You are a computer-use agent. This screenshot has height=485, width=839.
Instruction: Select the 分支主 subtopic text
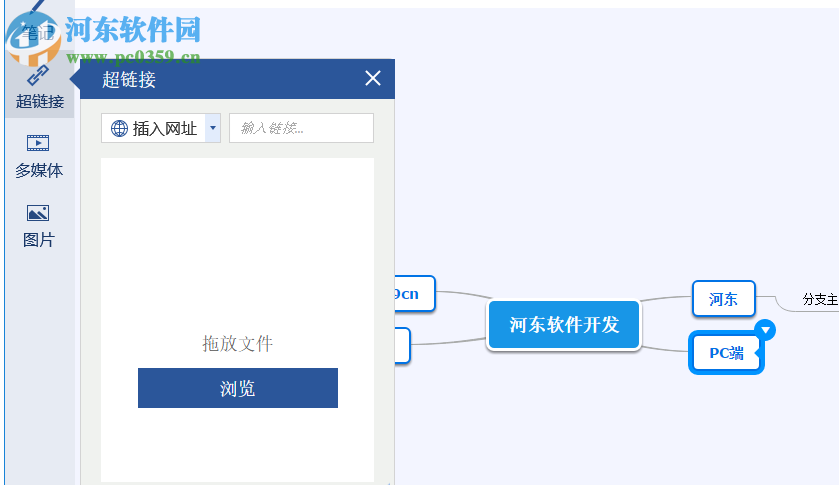820,299
